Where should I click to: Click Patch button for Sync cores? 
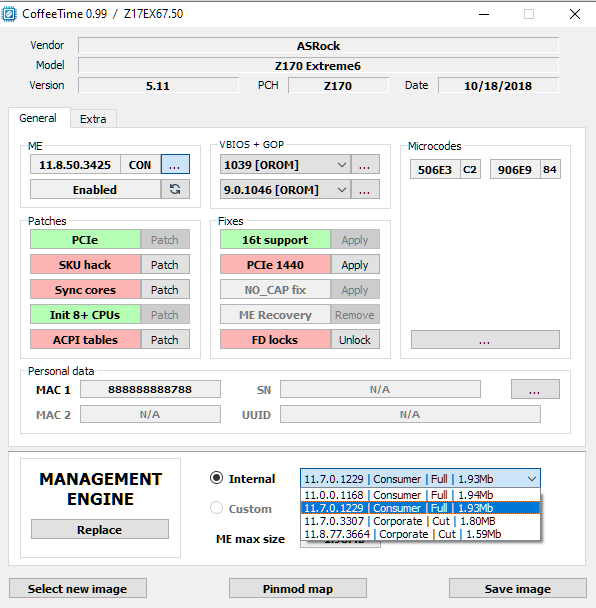(x=165, y=289)
